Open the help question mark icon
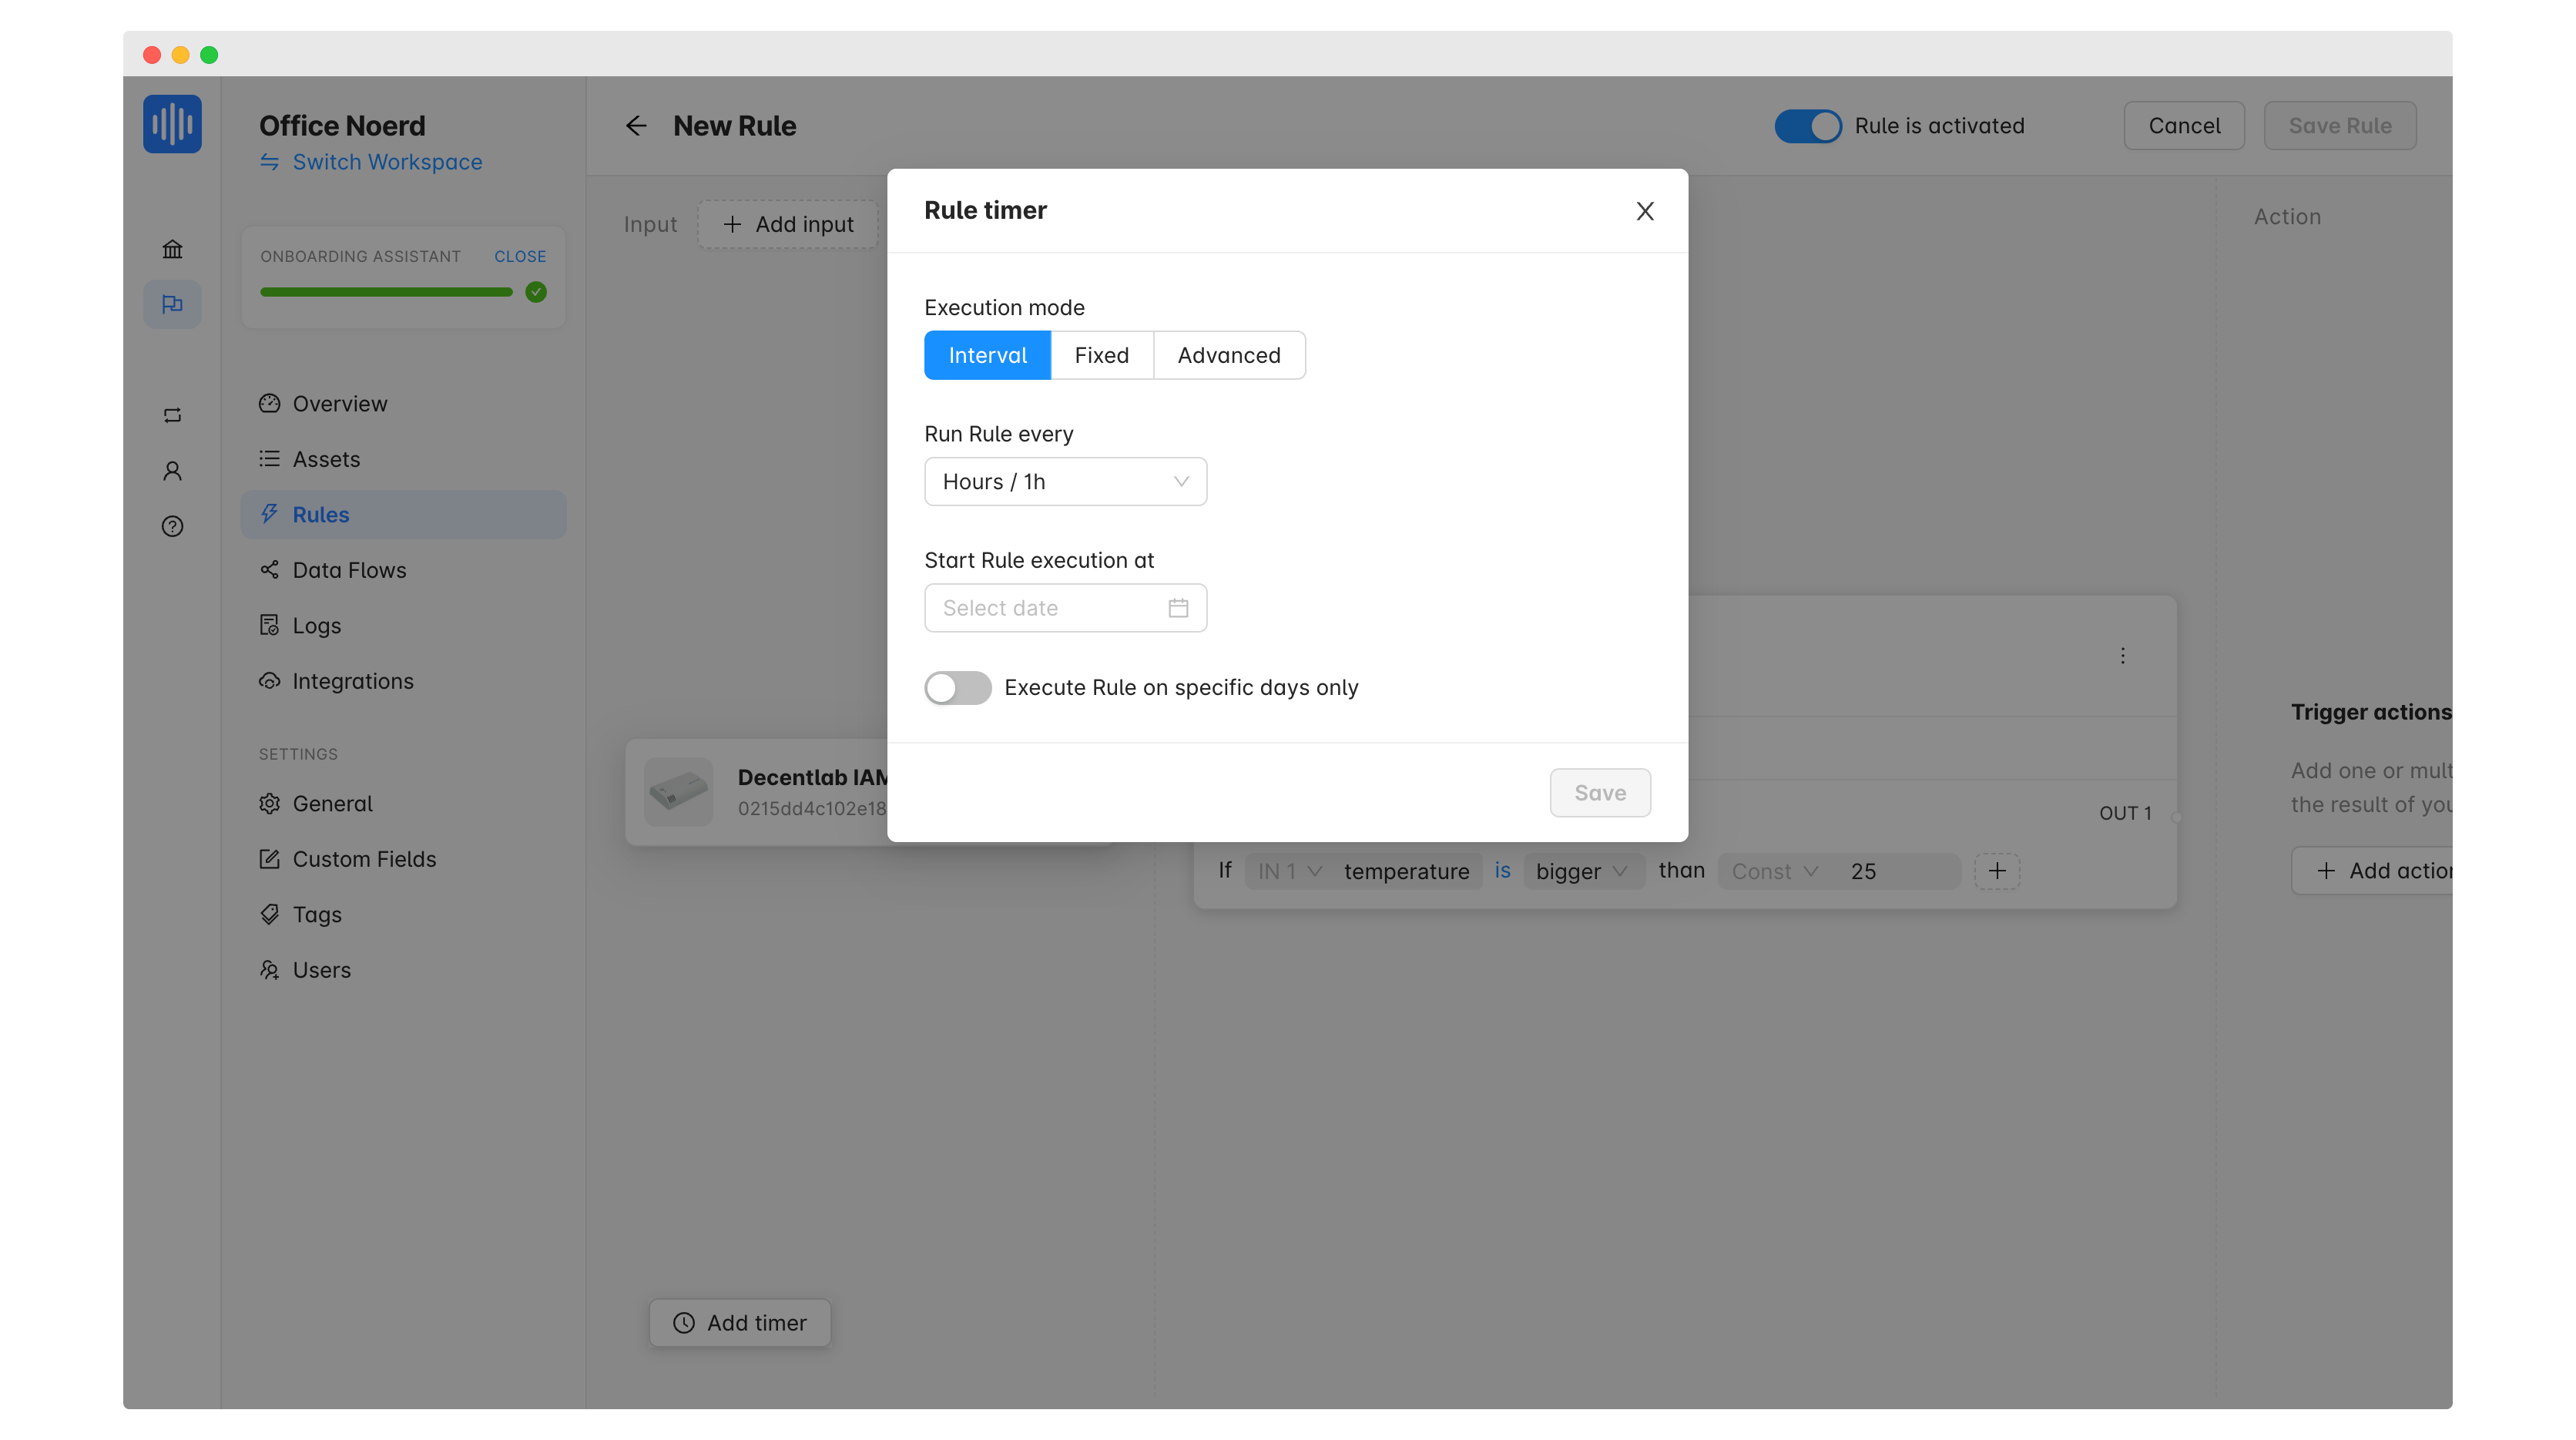 (172, 527)
